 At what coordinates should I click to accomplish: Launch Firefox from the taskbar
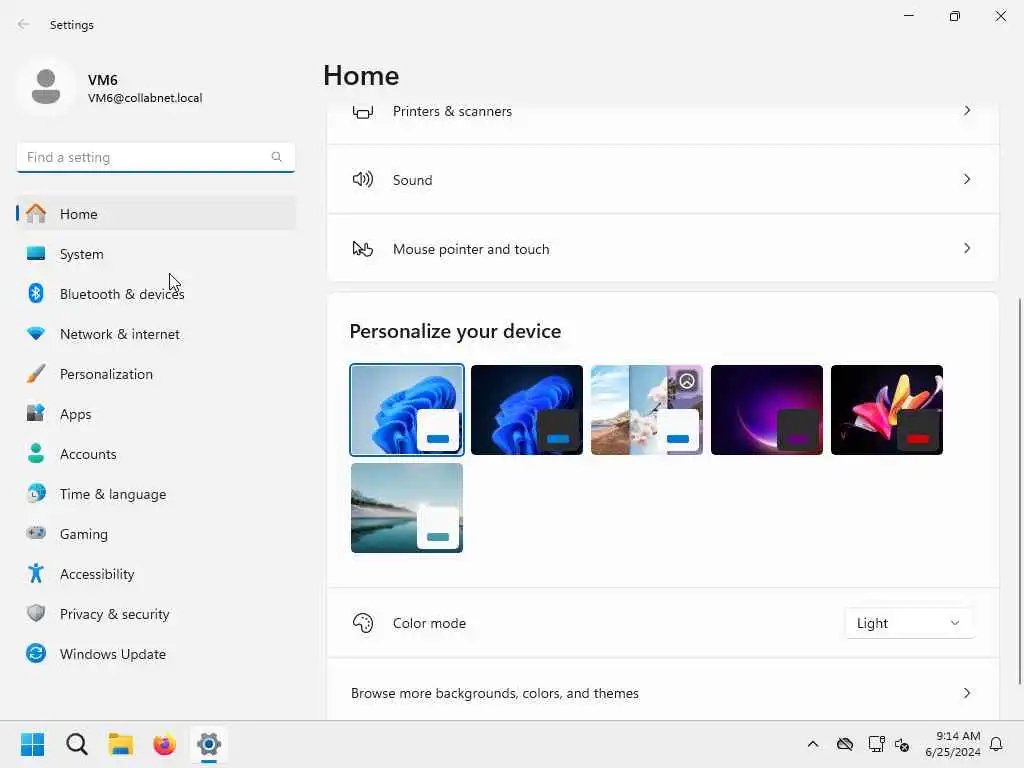pyautogui.click(x=165, y=744)
